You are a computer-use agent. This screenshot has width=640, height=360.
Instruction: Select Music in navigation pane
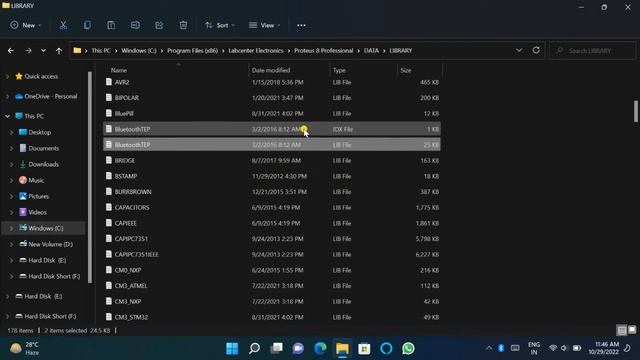pos(36,180)
